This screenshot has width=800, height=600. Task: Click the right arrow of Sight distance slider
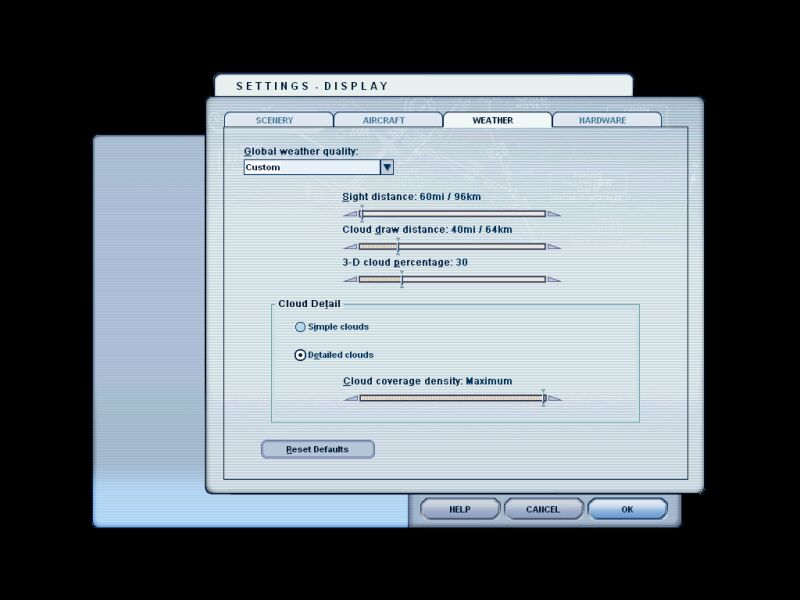tap(554, 214)
